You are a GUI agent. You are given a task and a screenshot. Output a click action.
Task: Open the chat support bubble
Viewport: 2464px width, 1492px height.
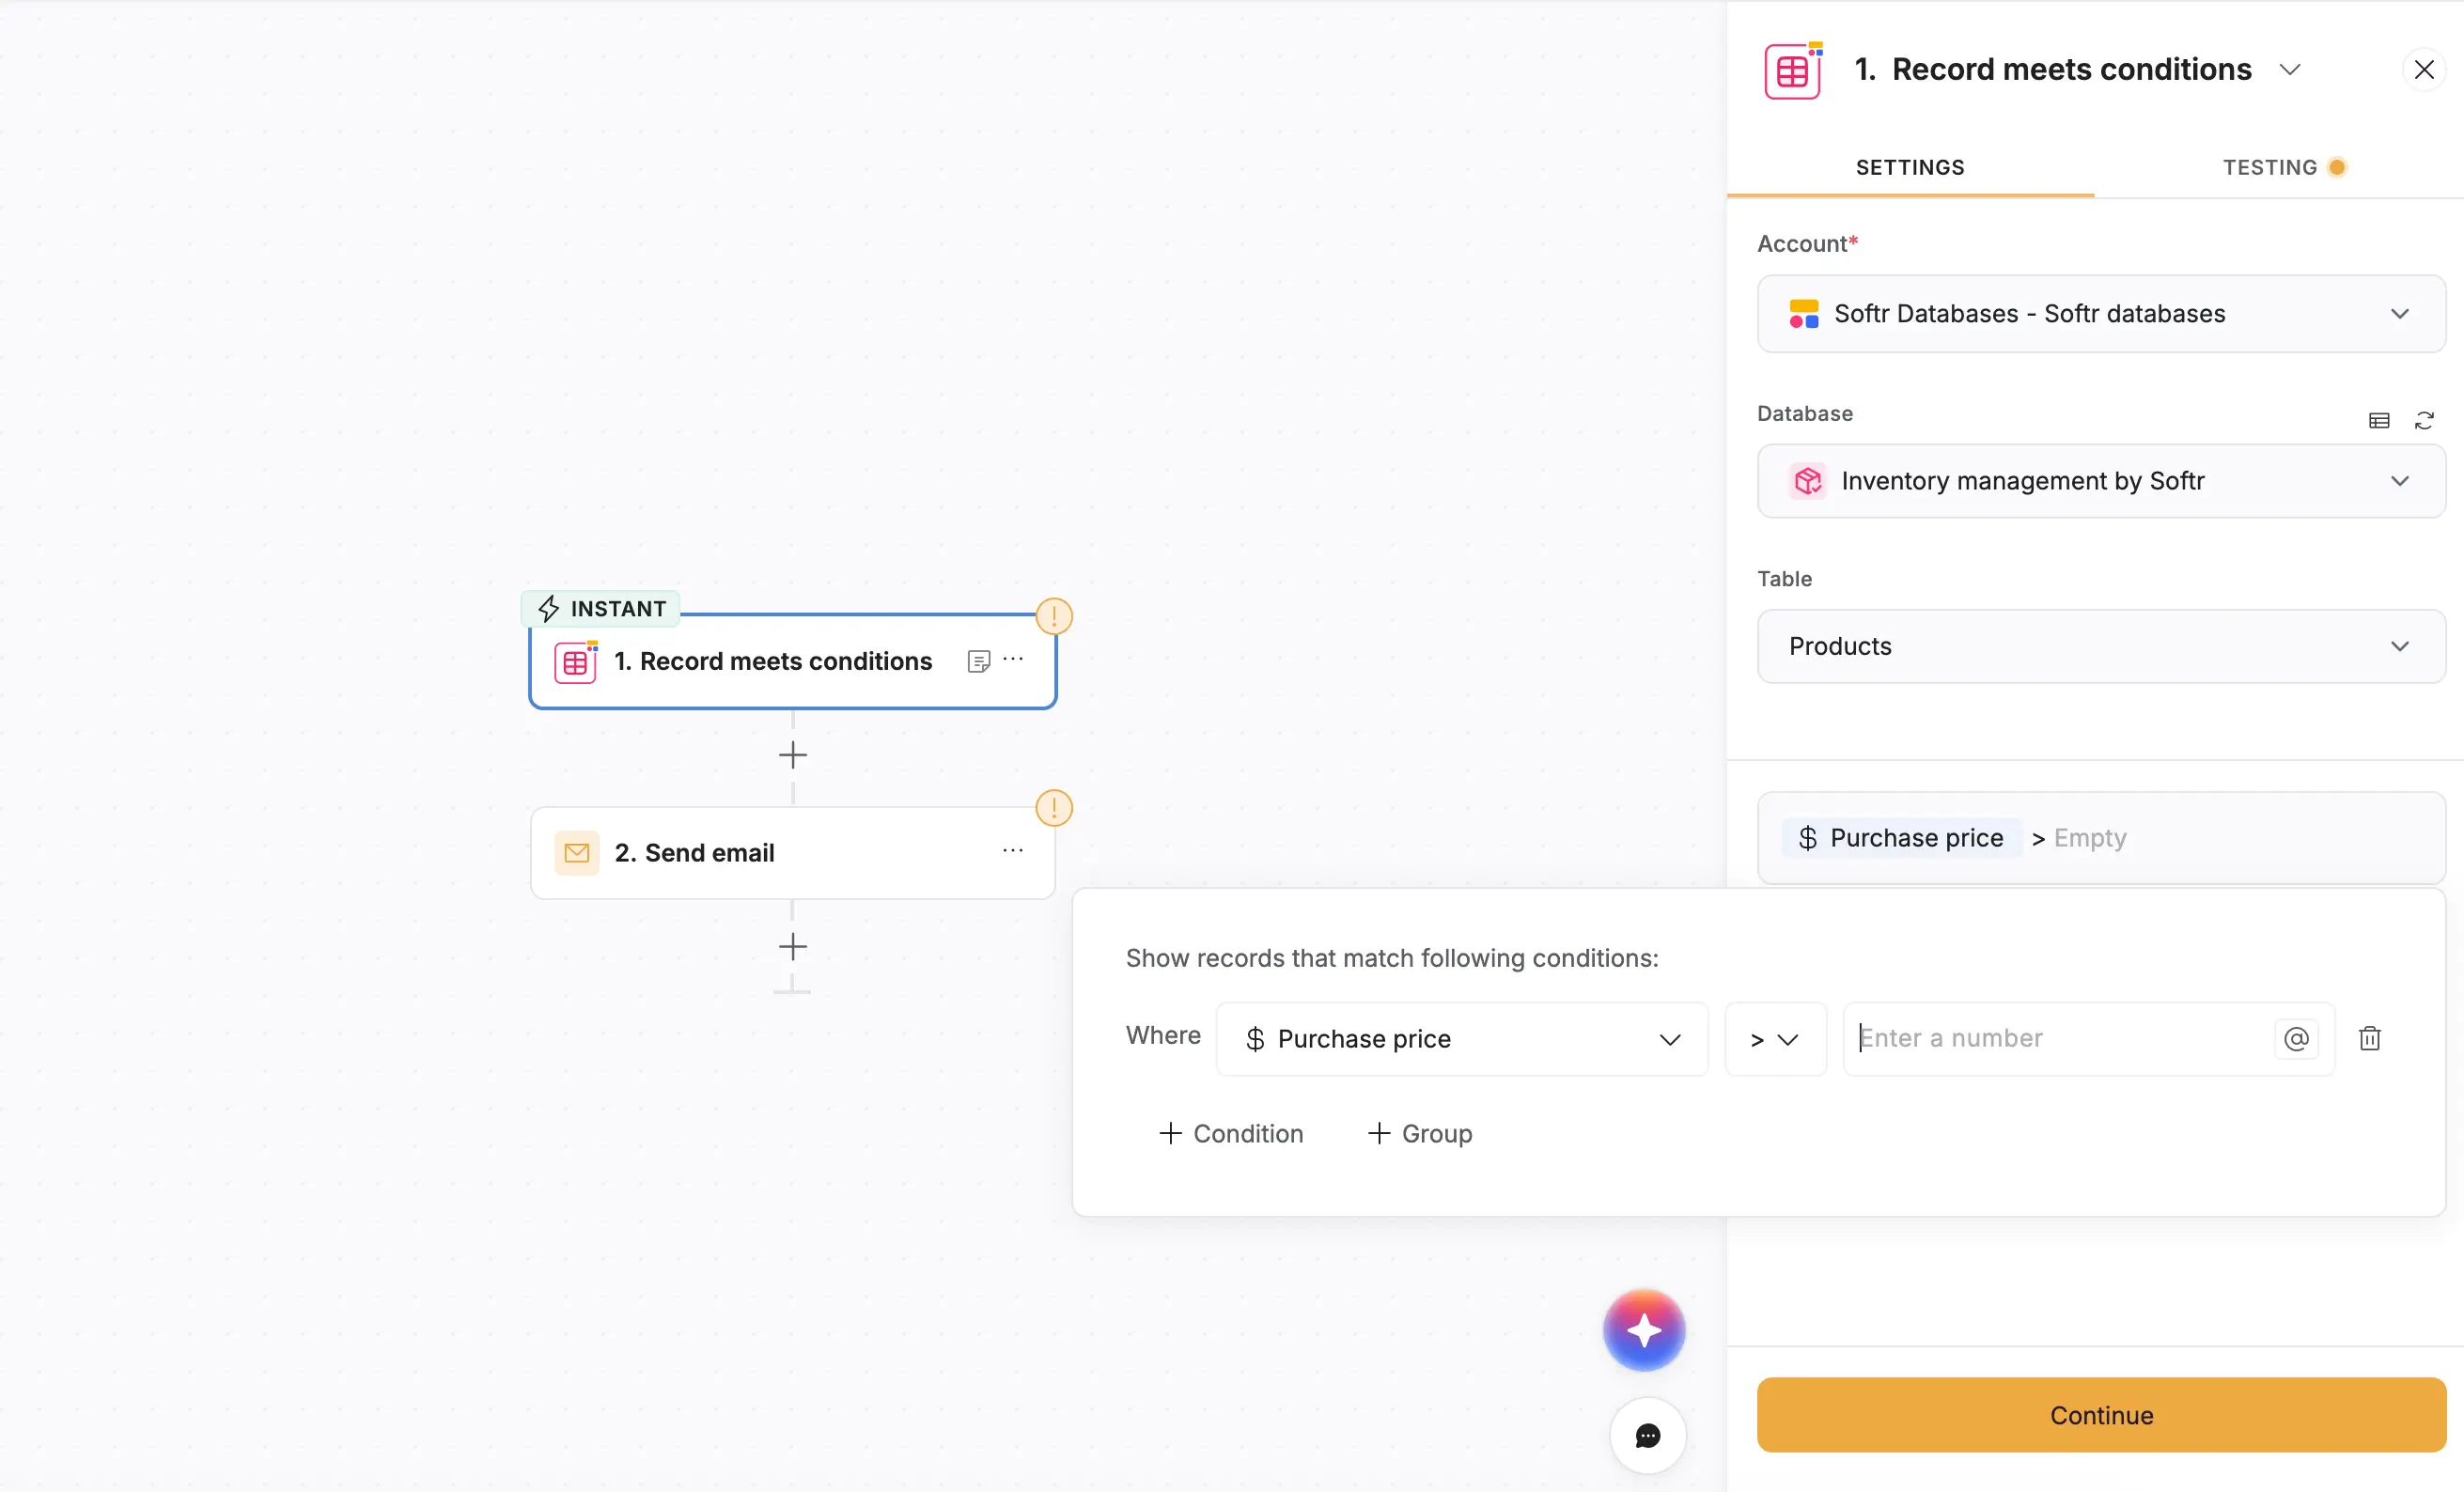(x=1647, y=1436)
